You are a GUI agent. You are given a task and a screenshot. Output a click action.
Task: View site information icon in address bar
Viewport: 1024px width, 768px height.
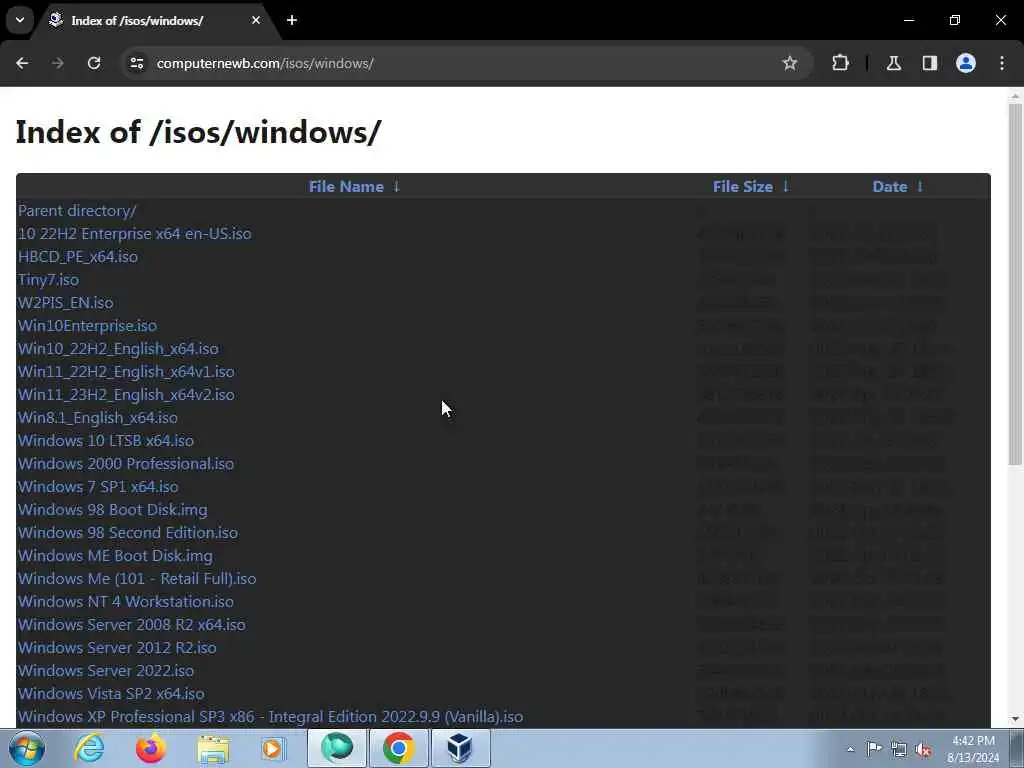pyautogui.click(x=136, y=63)
